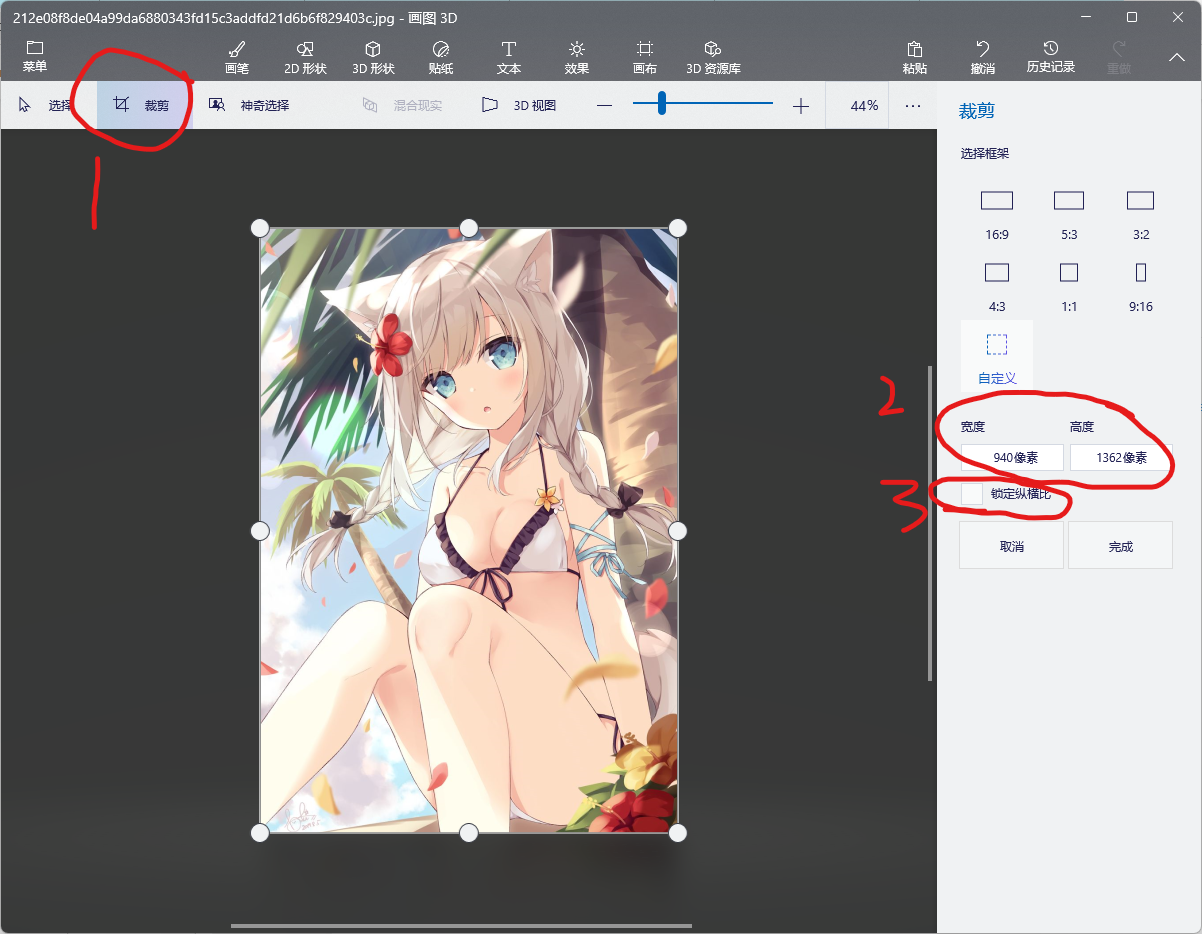Viewport: 1202px width, 934px height.
Task: Zoom in with the plus button
Action: click(x=800, y=106)
